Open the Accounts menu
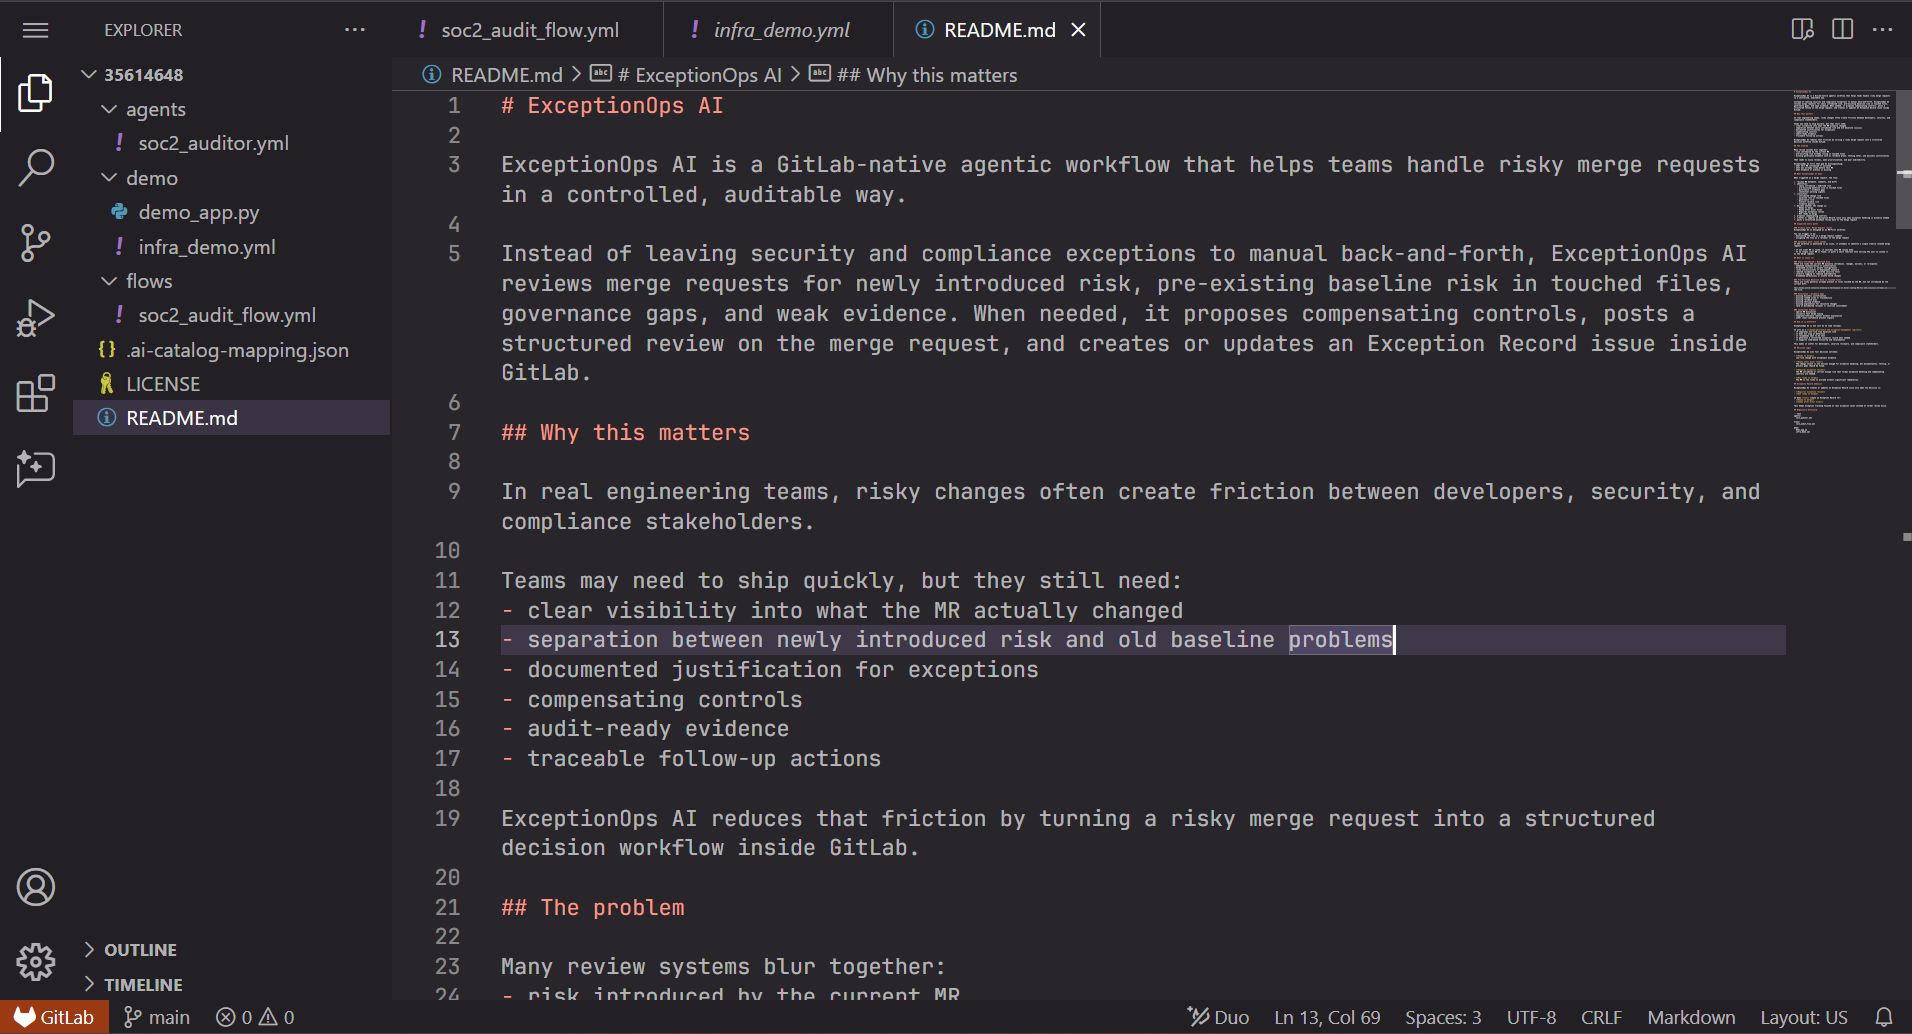Viewport: 1912px width, 1034px height. (x=35, y=887)
